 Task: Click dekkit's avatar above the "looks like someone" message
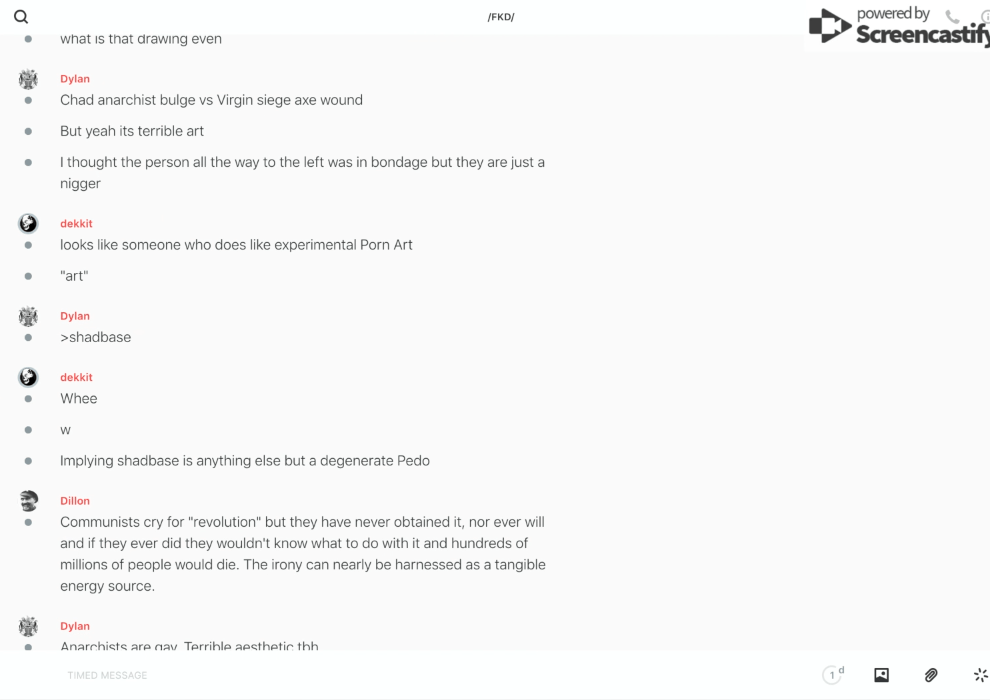tap(28, 223)
